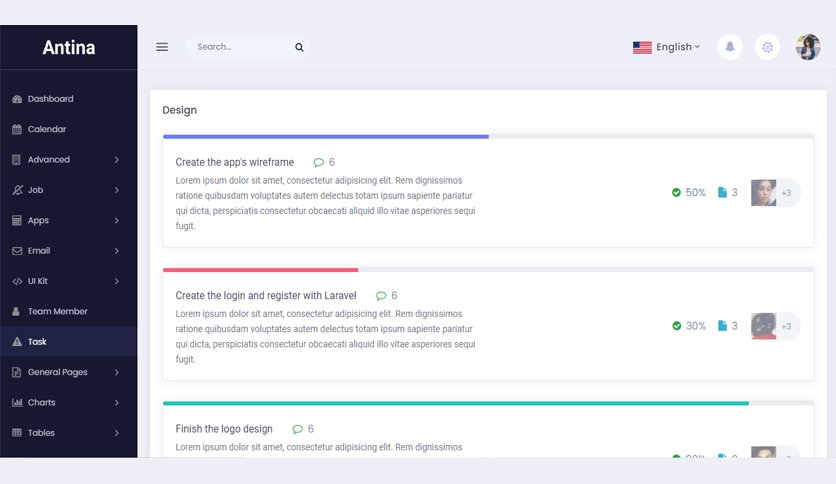Expand the Advanced submenu chevron

click(x=117, y=159)
